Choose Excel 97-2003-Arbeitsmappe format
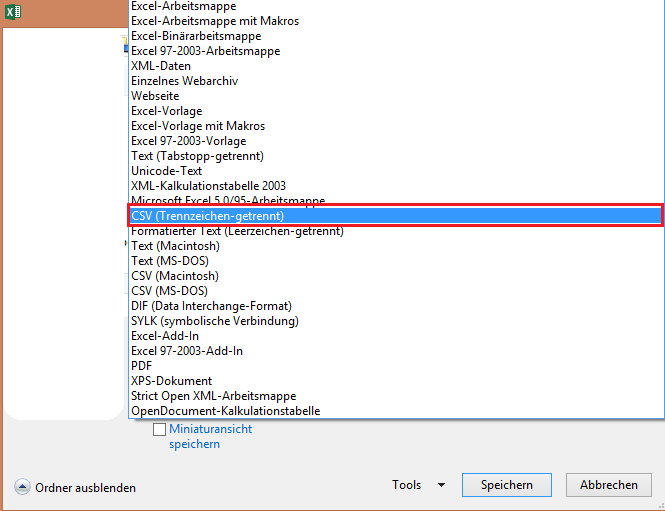 [396, 51]
